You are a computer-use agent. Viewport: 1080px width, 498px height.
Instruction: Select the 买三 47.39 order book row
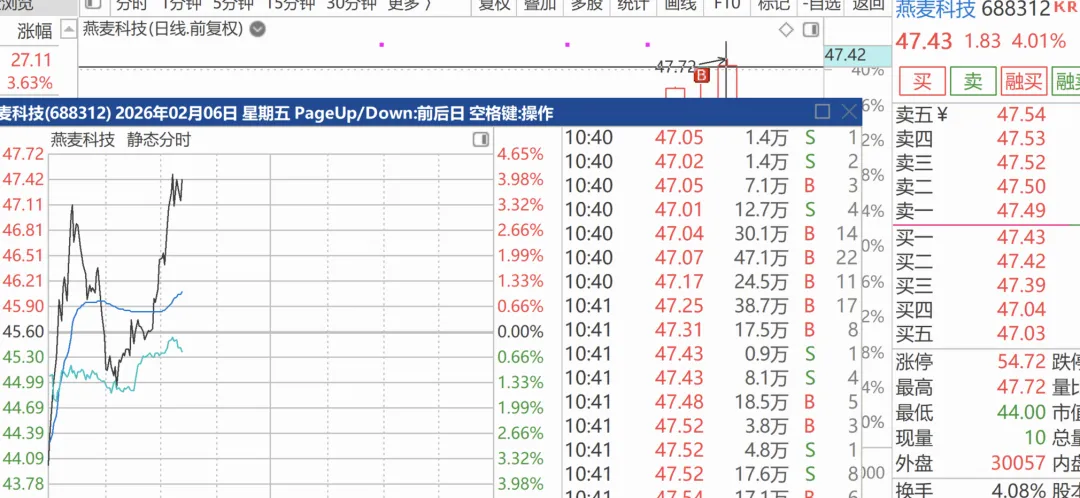[x=986, y=286]
